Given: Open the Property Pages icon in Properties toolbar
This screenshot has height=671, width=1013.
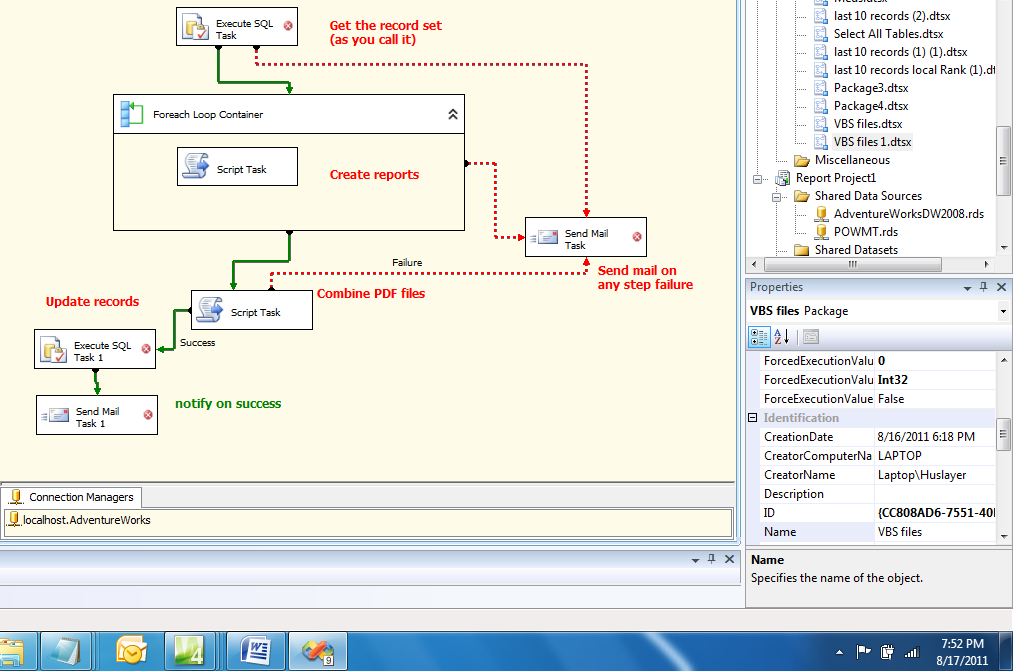Looking at the screenshot, I should pos(811,337).
